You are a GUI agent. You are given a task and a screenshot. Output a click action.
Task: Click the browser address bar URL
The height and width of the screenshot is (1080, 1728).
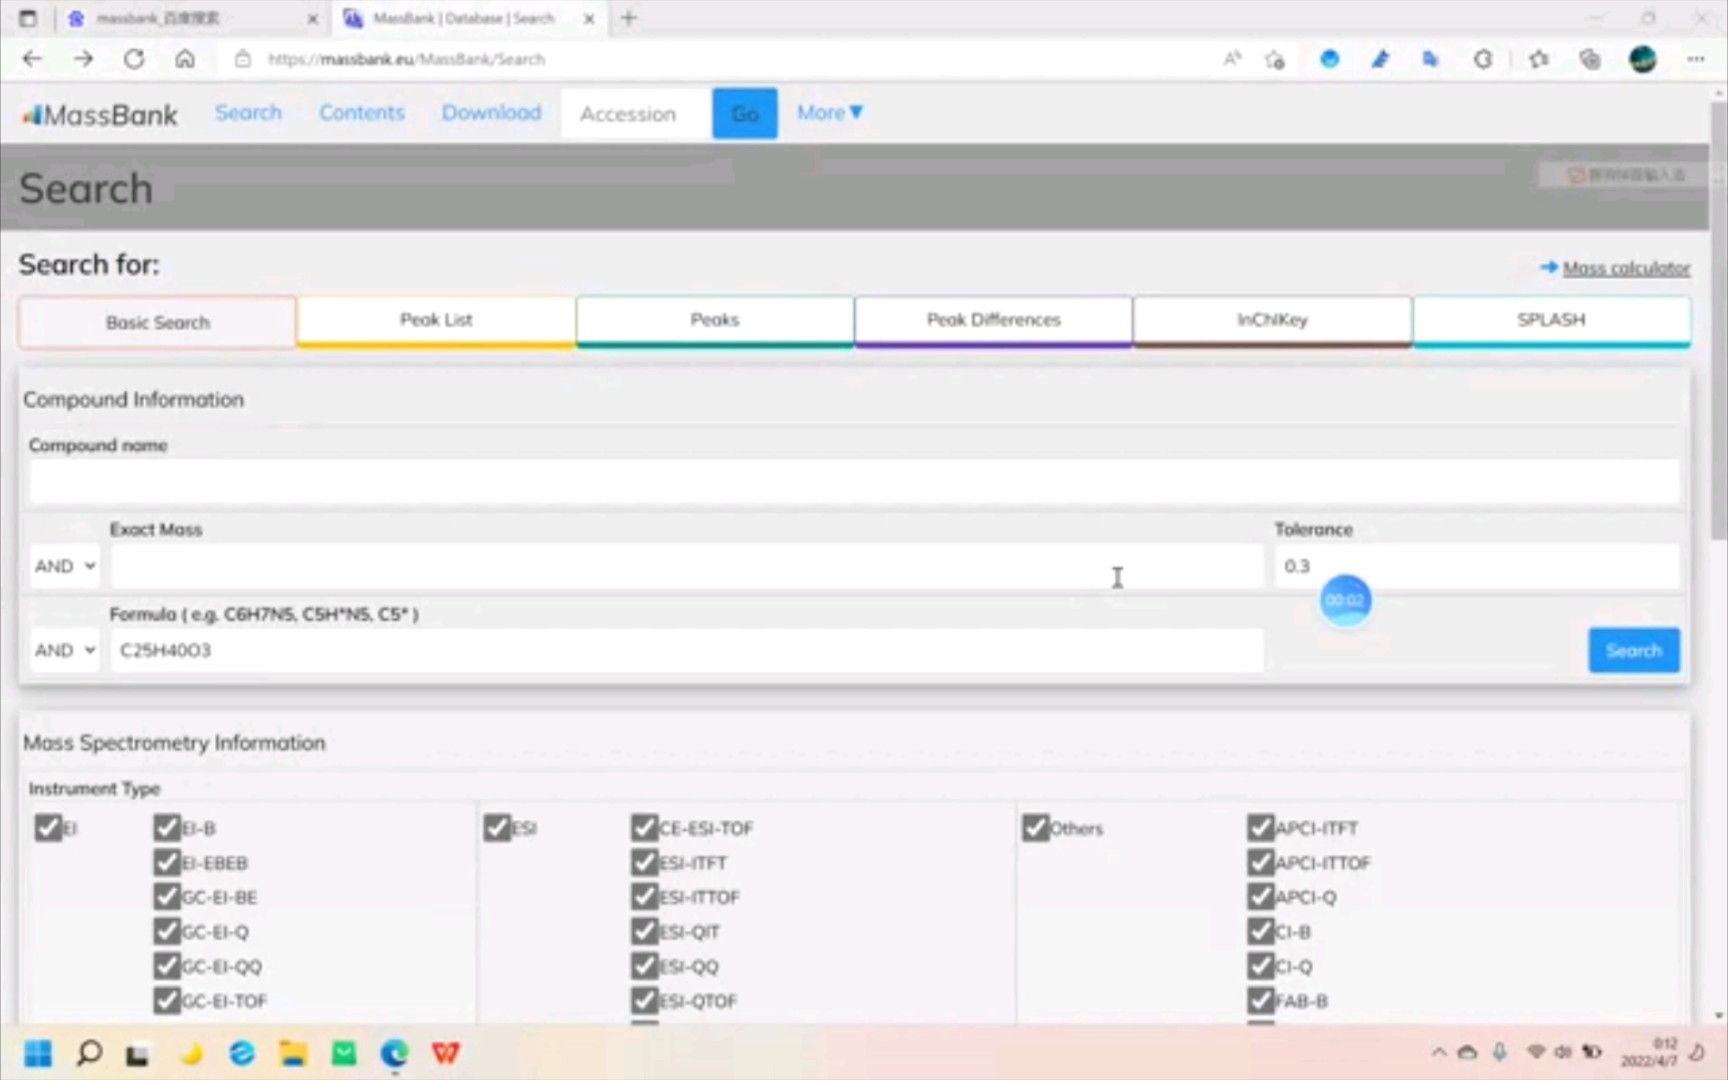click(x=406, y=59)
